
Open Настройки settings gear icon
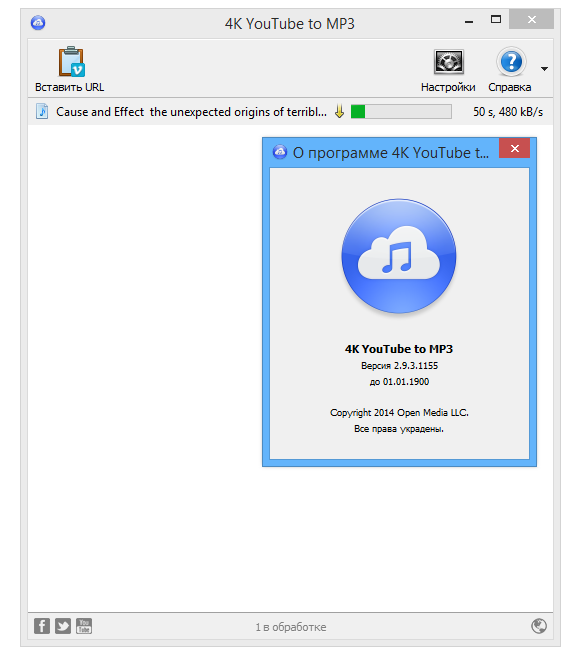448,62
